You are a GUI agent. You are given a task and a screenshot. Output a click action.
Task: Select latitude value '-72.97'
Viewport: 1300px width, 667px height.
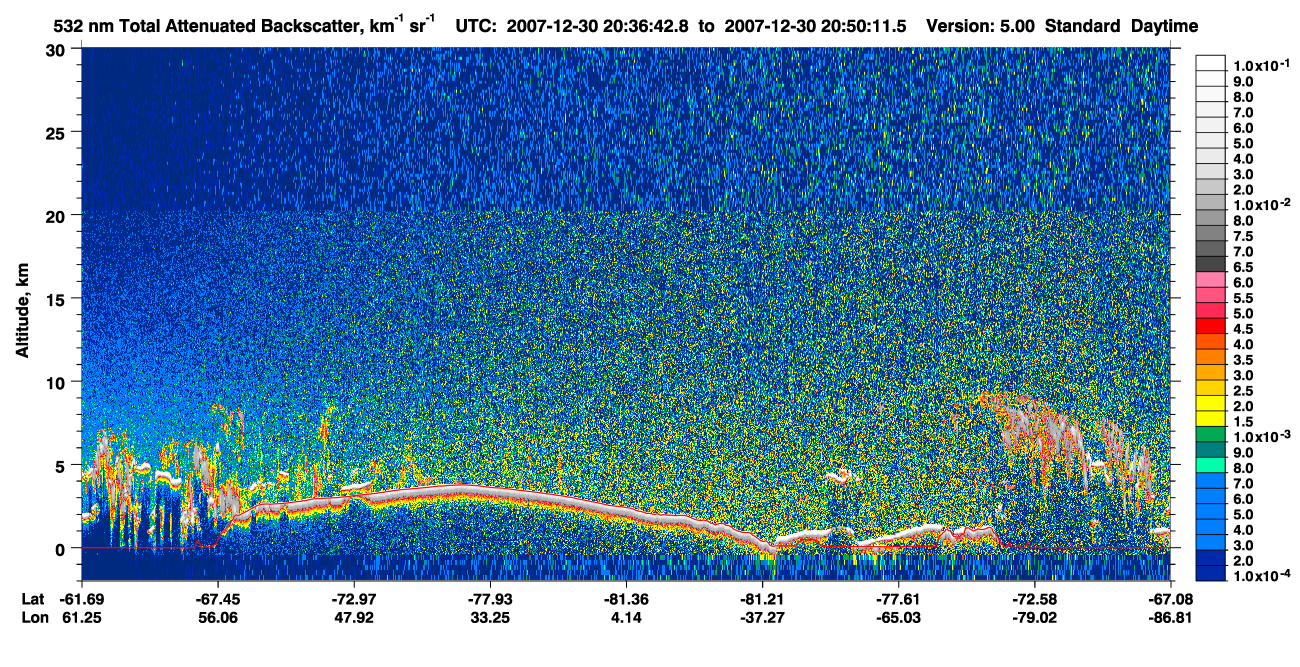pyautogui.click(x=353, y=599)
